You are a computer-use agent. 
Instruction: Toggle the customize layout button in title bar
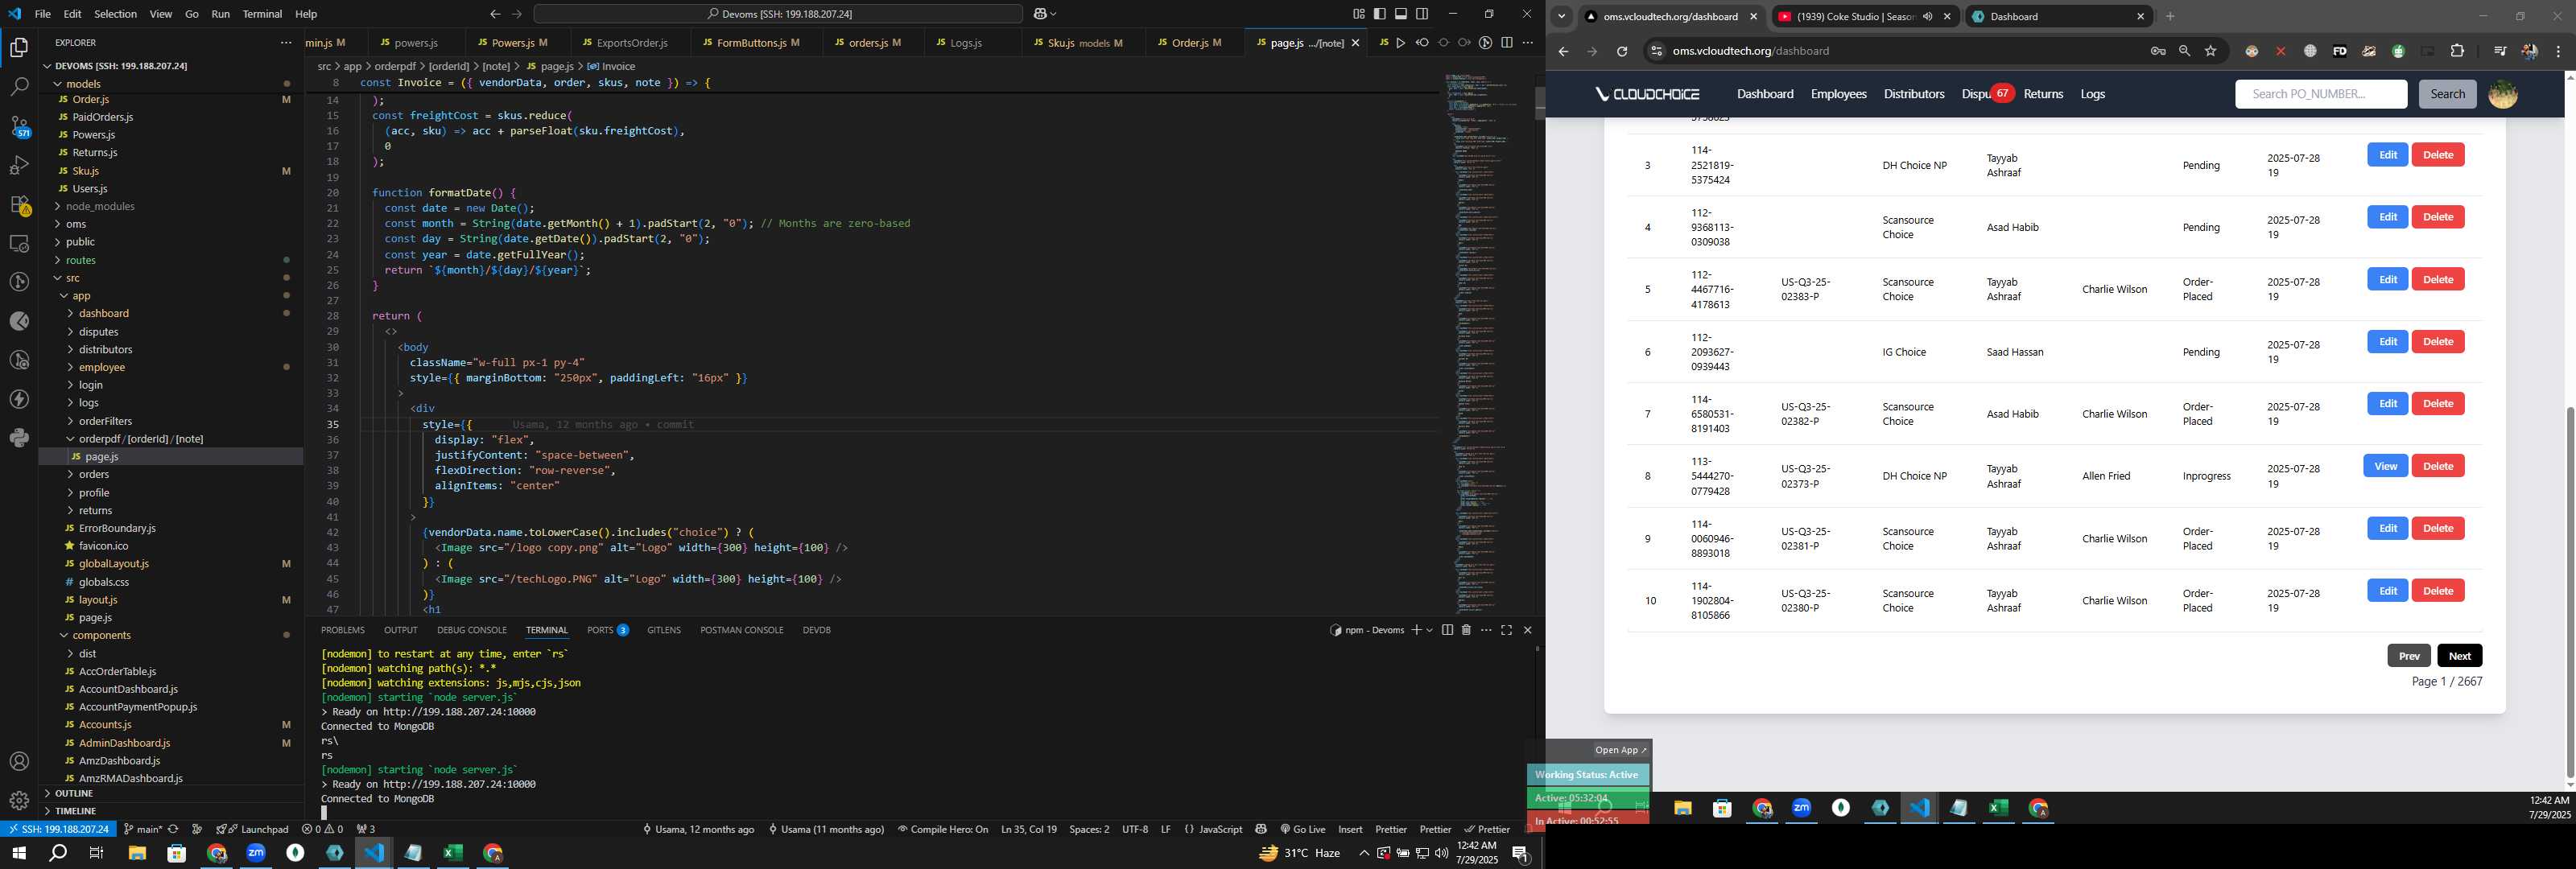pyautogui.click(x=1358, y=14)
